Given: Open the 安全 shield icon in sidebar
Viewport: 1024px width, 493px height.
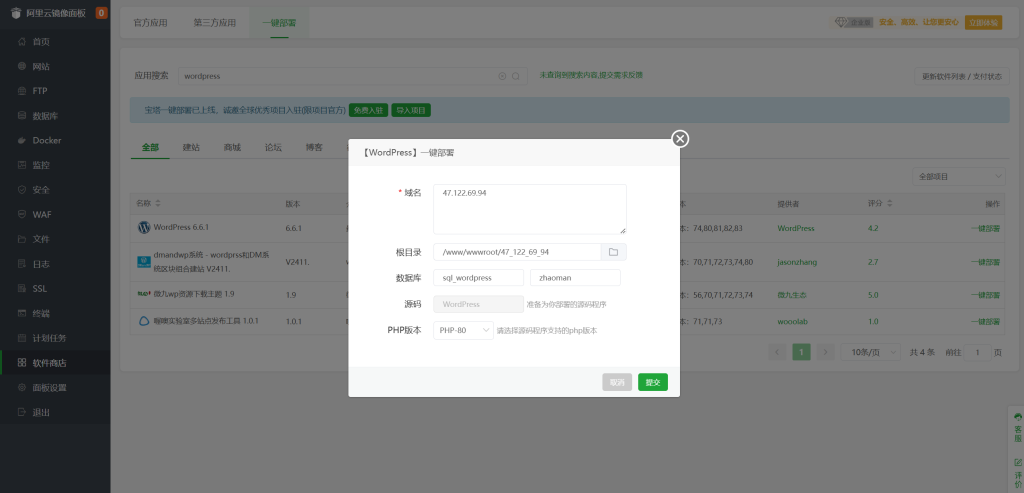Looking at the screenshot, I should (22, 190).
